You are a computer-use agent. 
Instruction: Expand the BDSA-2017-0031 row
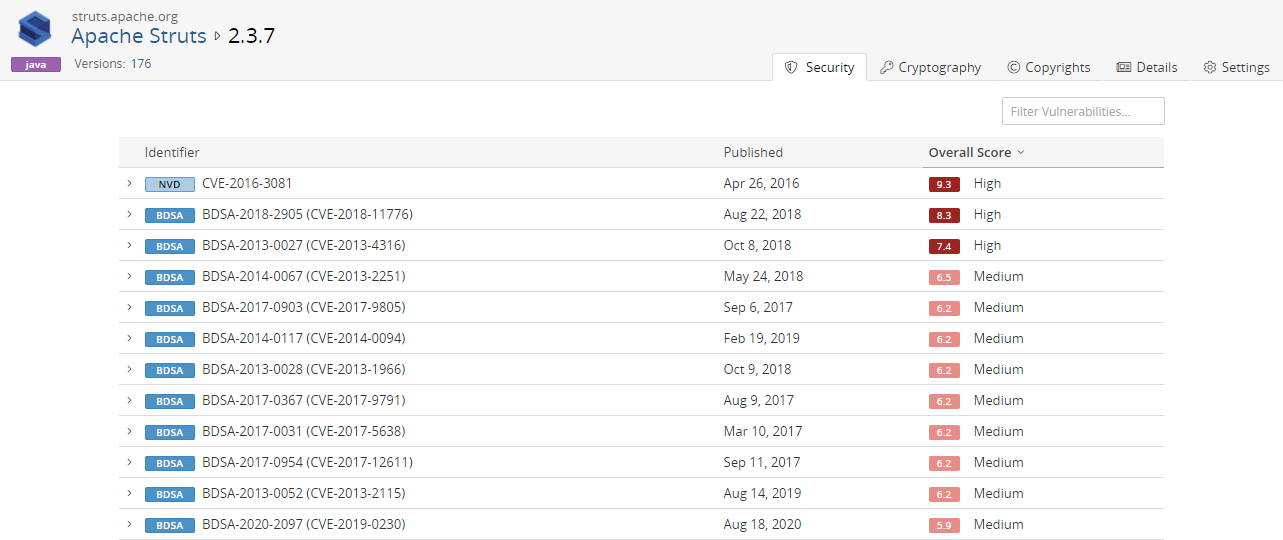pos(129,431)
